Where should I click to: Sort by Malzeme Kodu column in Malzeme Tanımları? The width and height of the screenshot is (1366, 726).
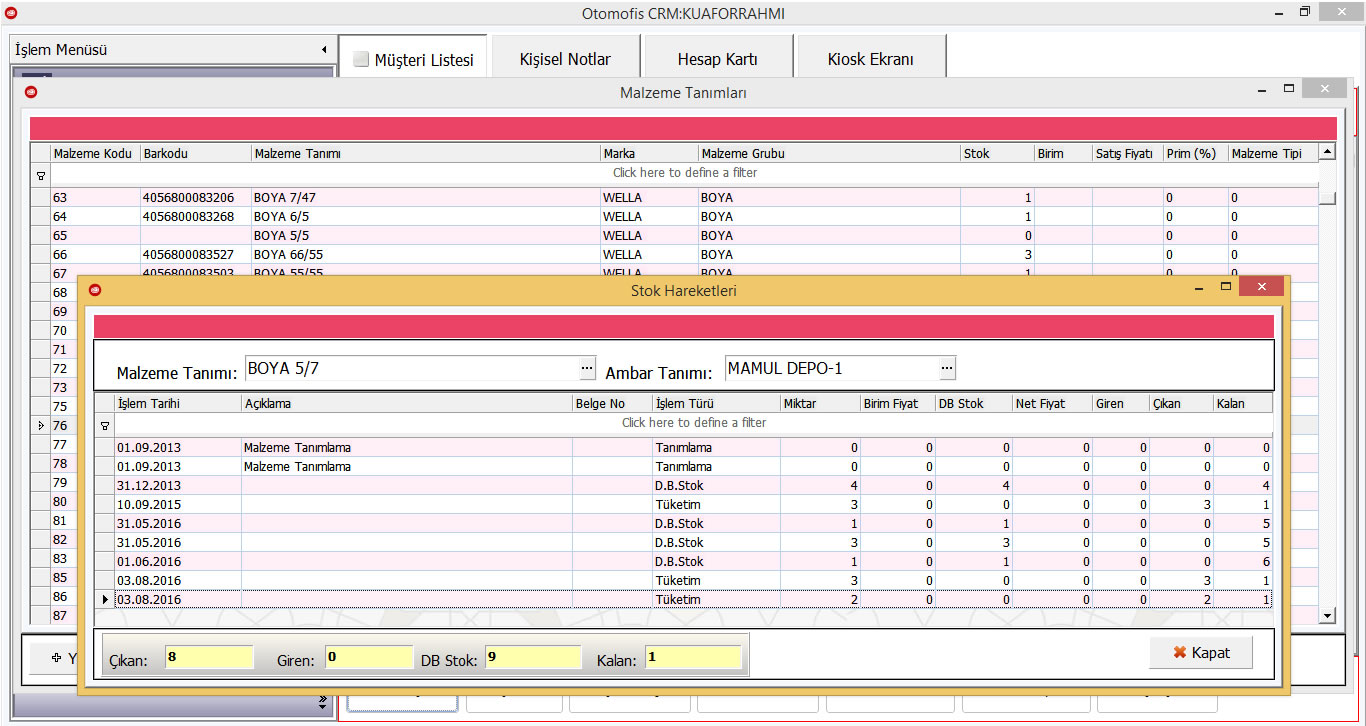click(96, 154)
